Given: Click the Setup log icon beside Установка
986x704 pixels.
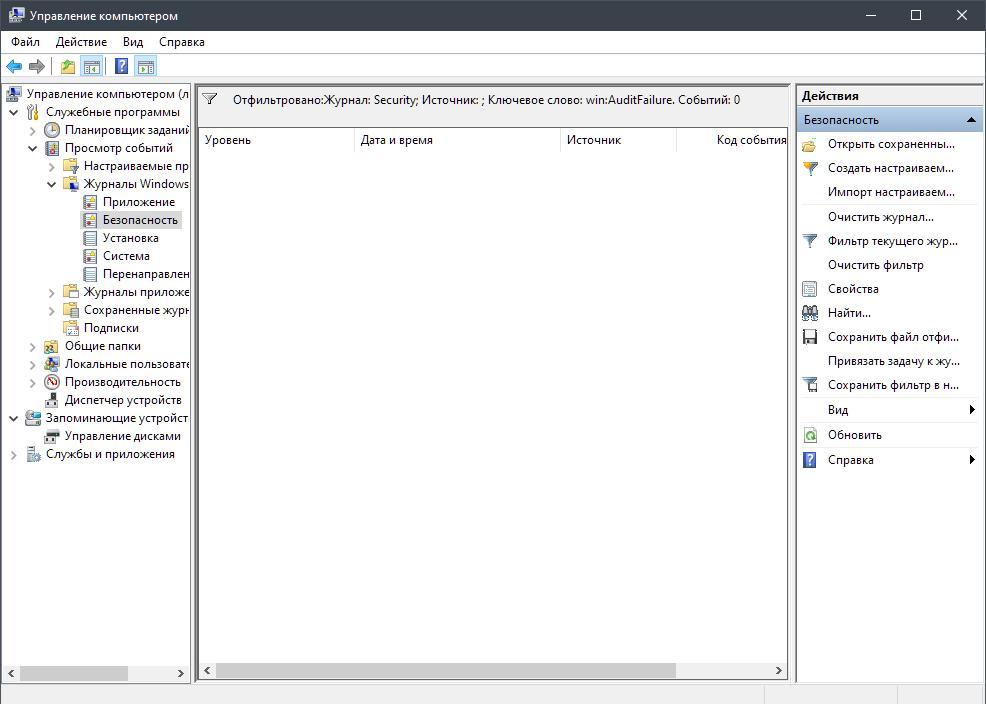Looking at the screenshot, I should tap(91, 238).
